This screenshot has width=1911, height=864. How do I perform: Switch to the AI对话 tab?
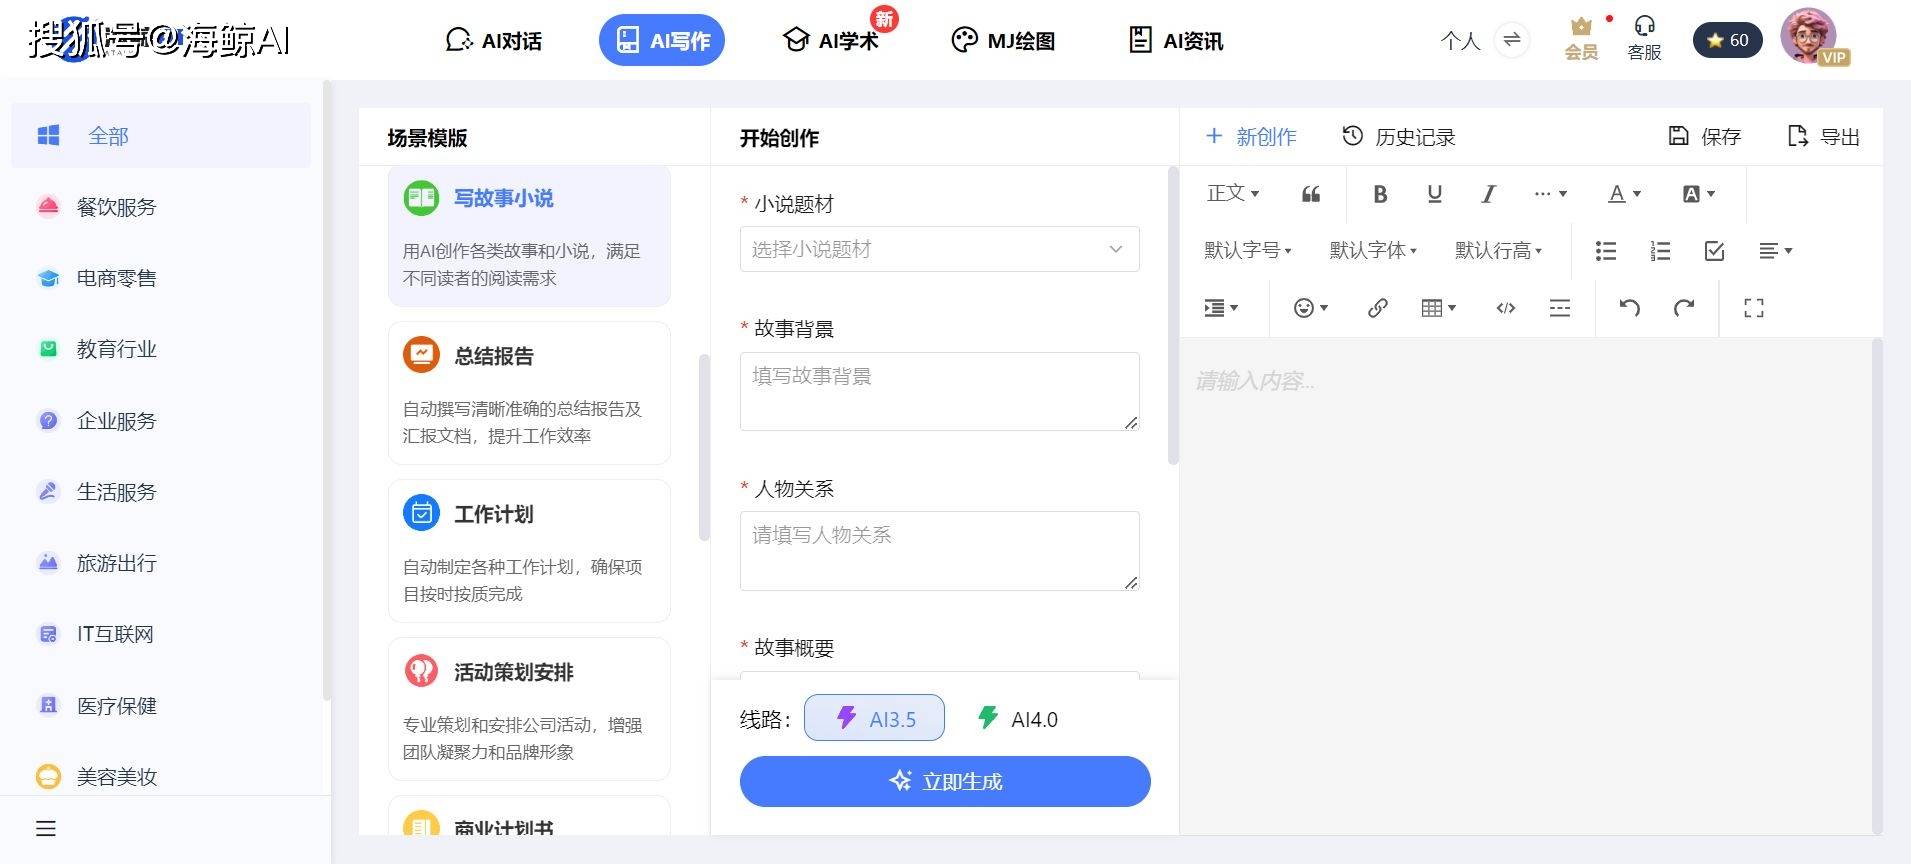pos(493,41)
